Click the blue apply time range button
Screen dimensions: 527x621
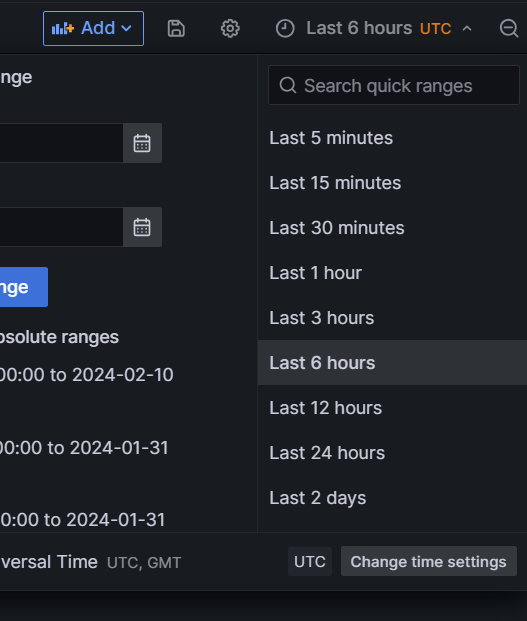pos(24,287)
